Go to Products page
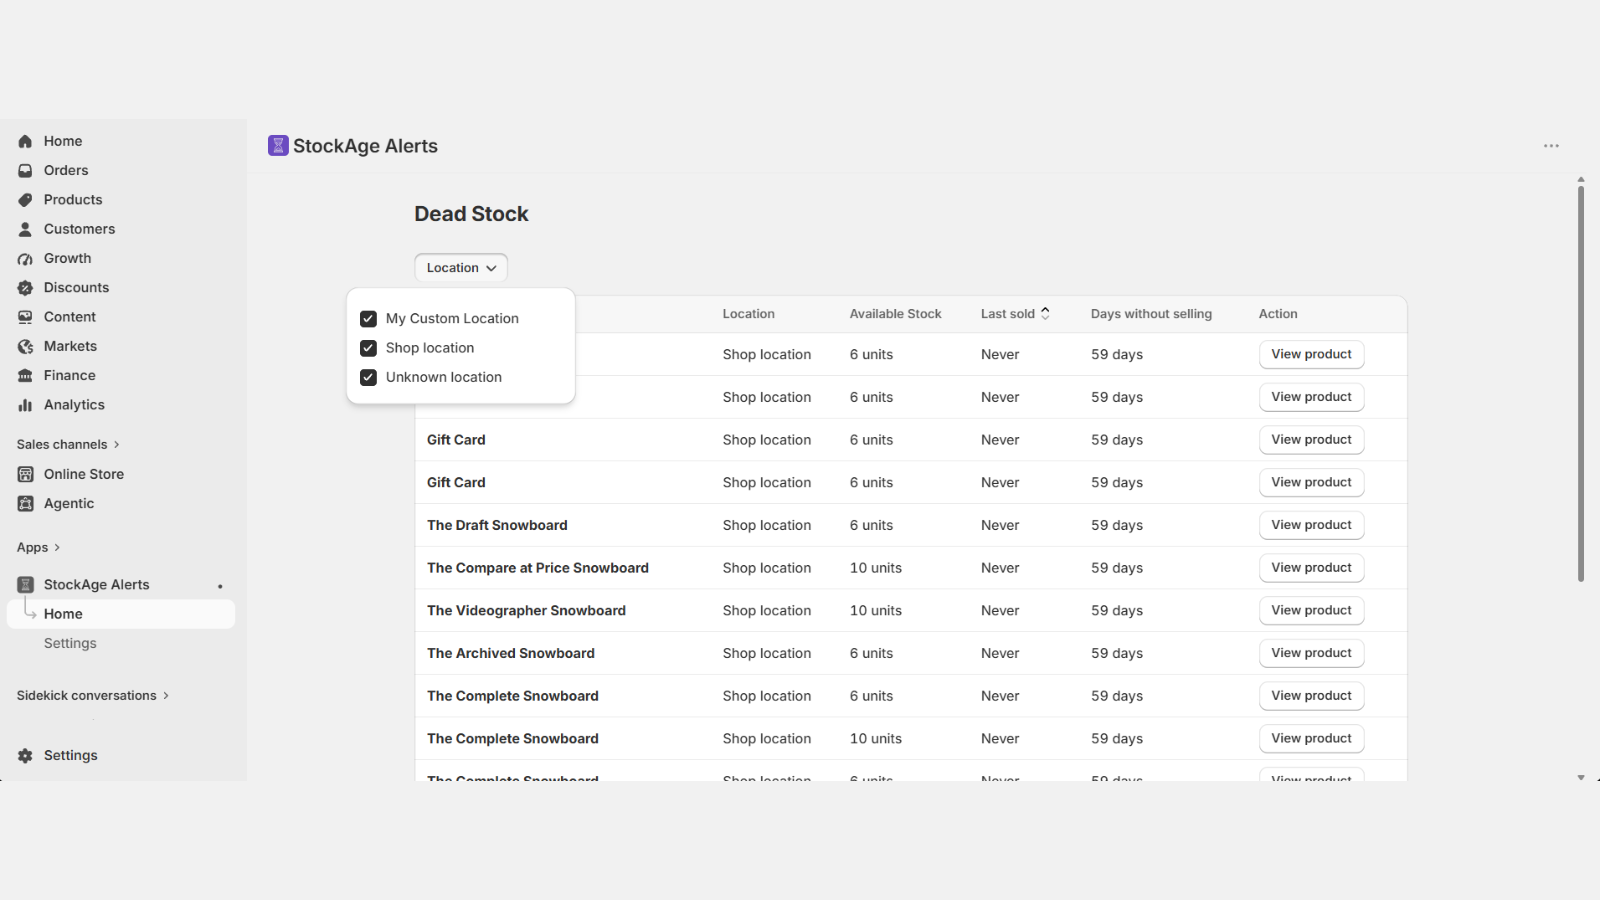The height and width of the screenshot is (900, 1600). click(x=73, y=200)
